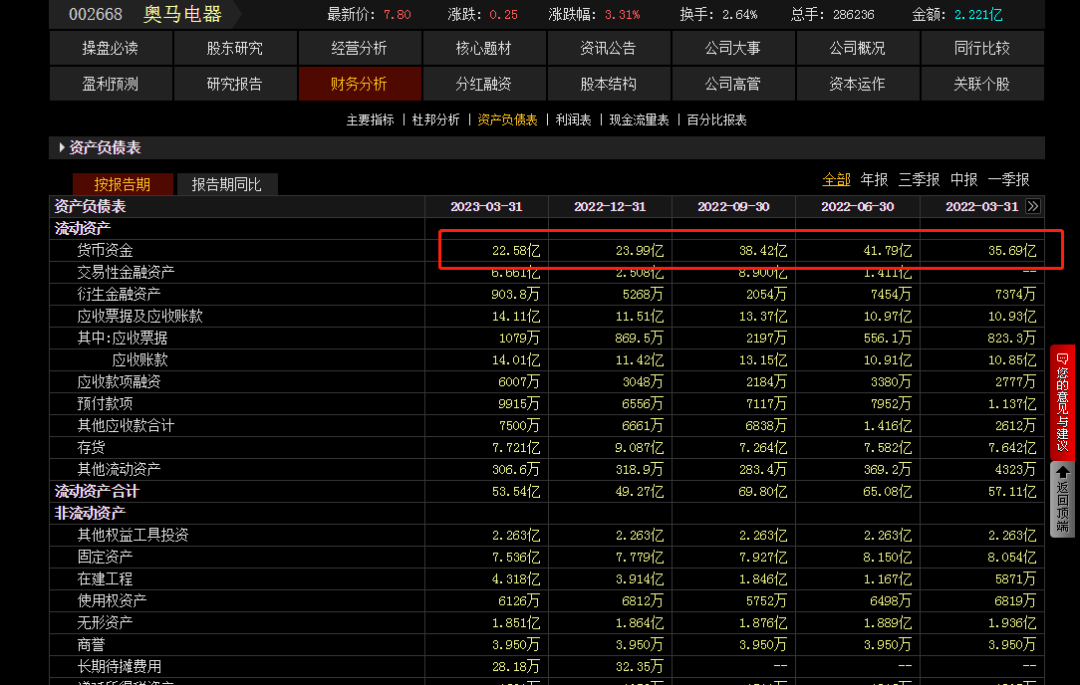
Task: Open the 杜邦分析 sub-page link
Action: (436, 120)
